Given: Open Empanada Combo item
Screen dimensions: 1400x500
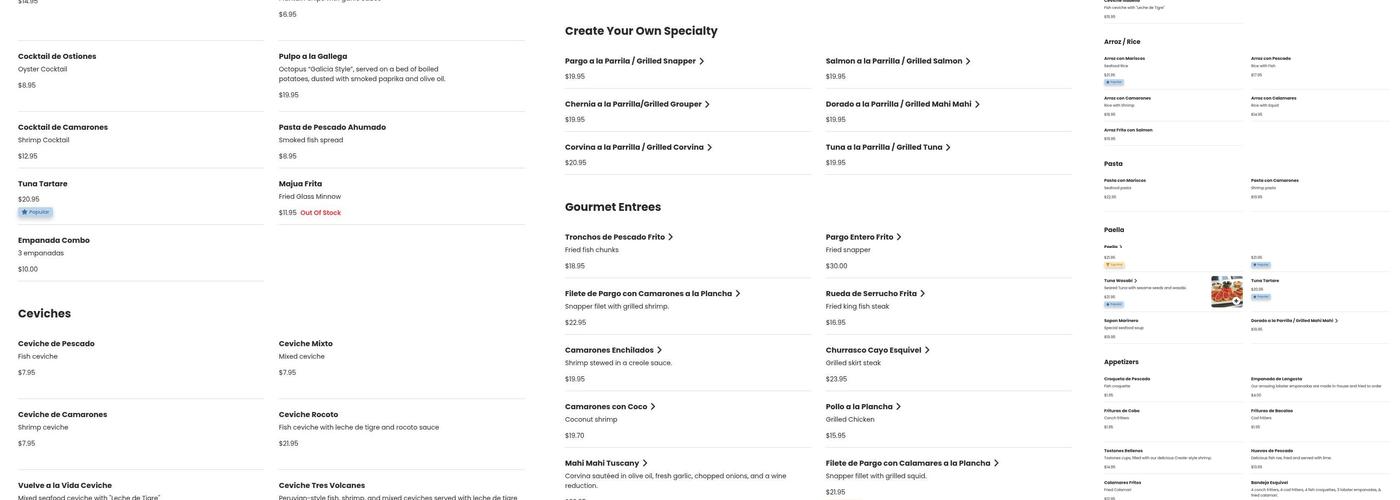Looking at the screenshot, I should pos(54,240).
